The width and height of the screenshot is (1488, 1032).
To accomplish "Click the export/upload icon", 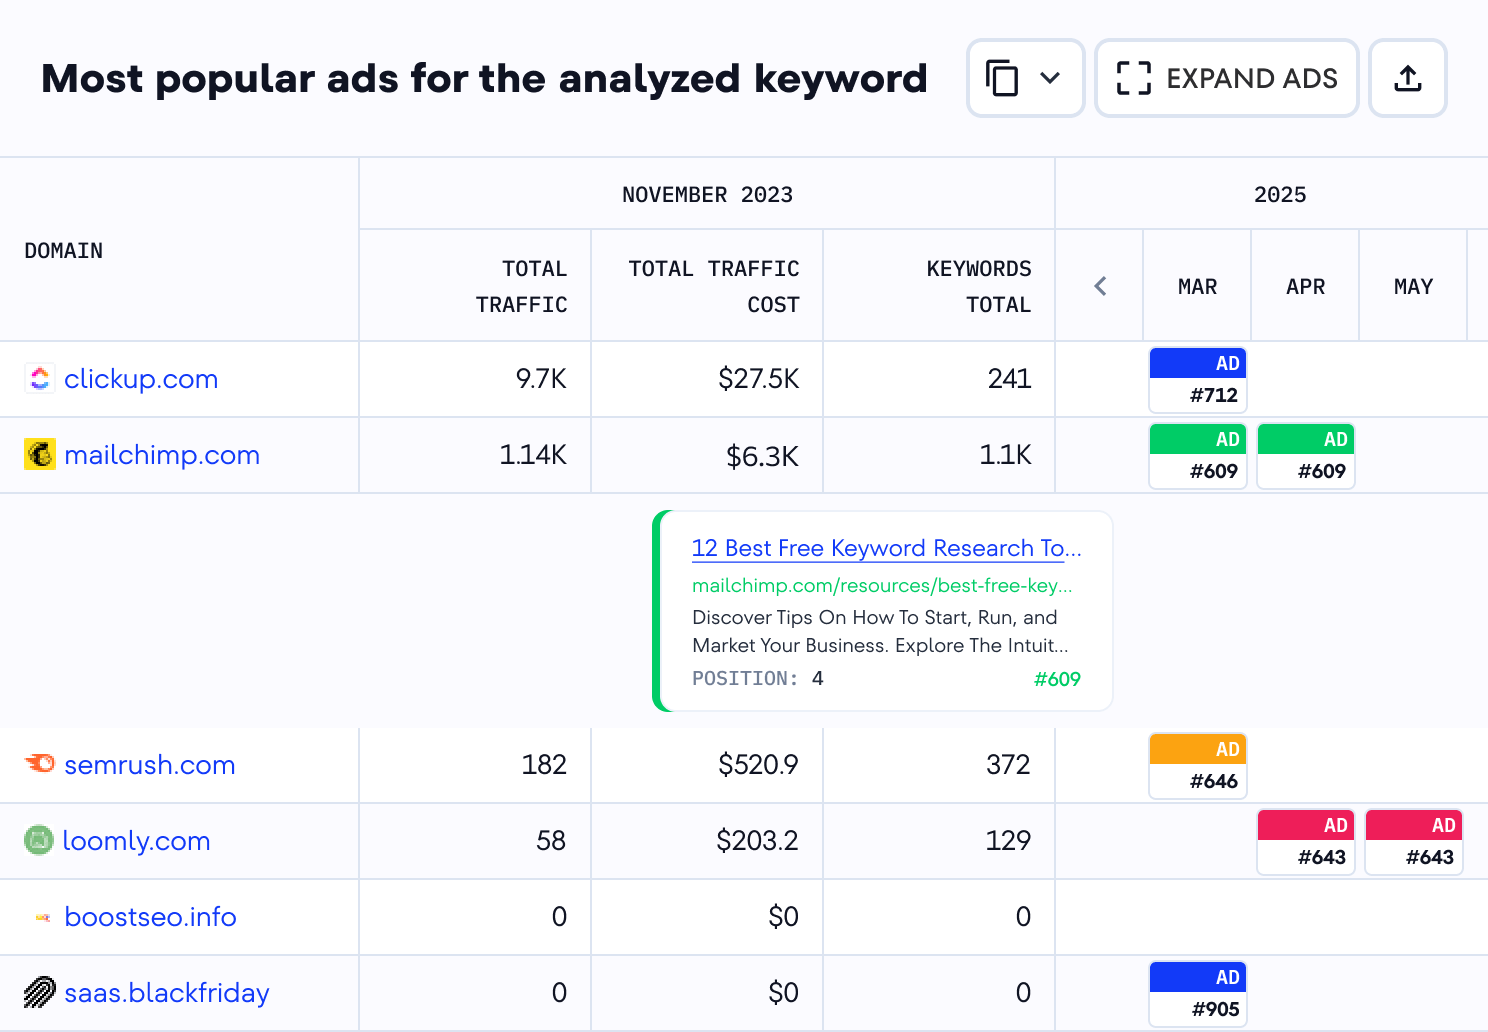I will pyautogui.click(x=1407, y=77).
